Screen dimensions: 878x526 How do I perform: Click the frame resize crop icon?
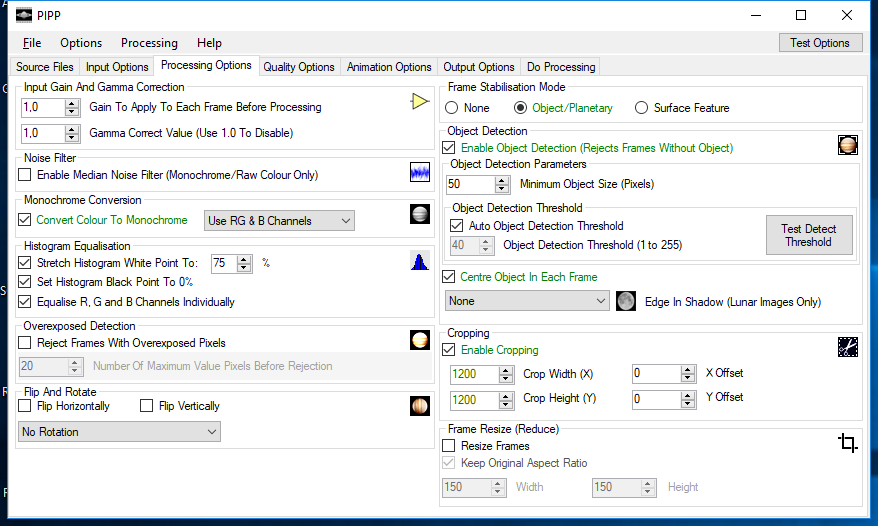848,443
